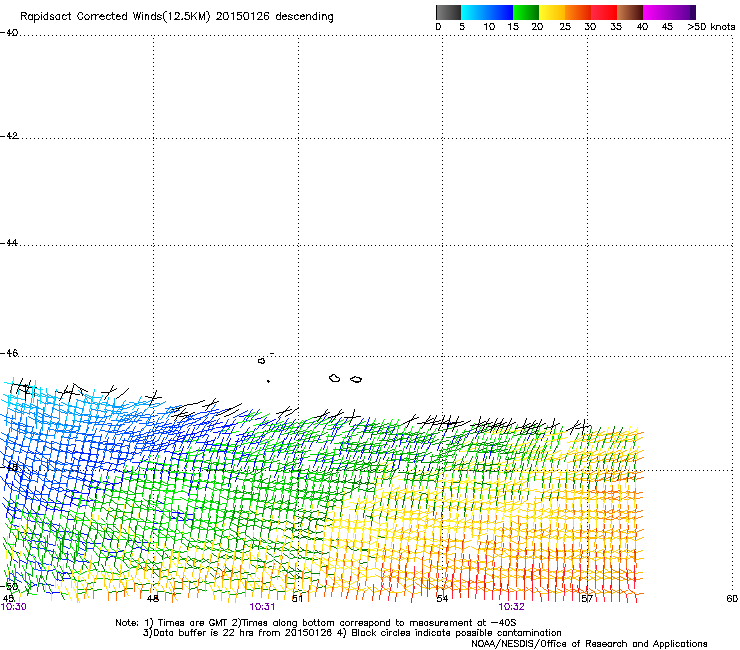Click the green 15-20 knots color segment
The width and height of the screenshot is (740, 650).
pyautogui.click(x=526, y=12)
